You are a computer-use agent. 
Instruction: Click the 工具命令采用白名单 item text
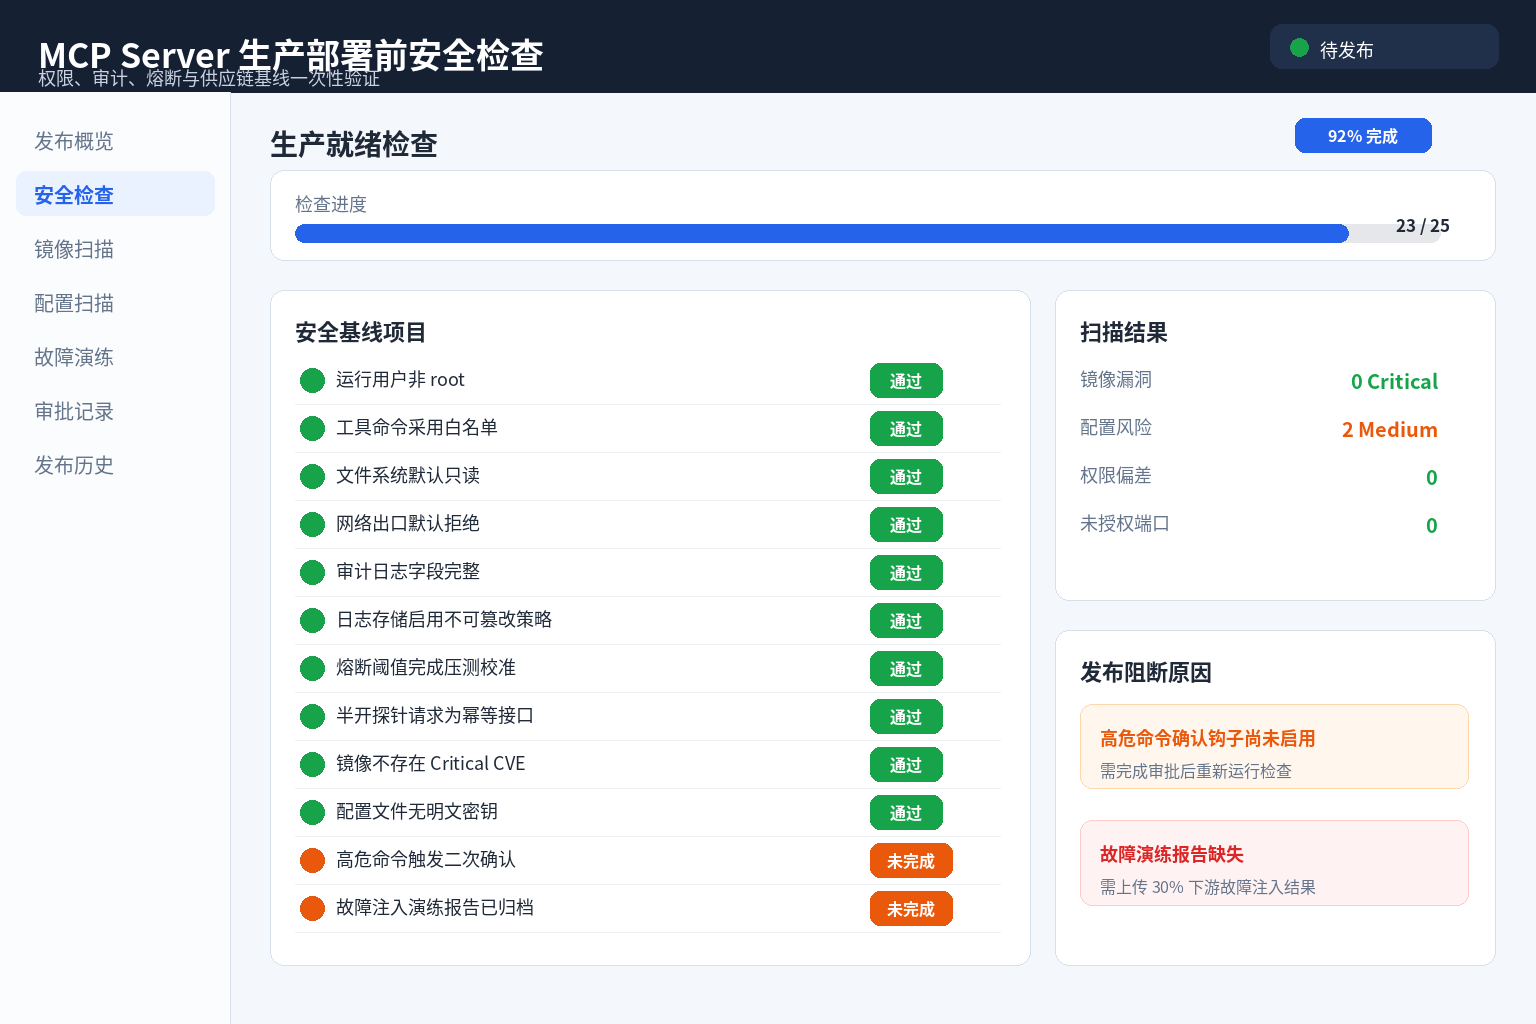tap(417, 427)
